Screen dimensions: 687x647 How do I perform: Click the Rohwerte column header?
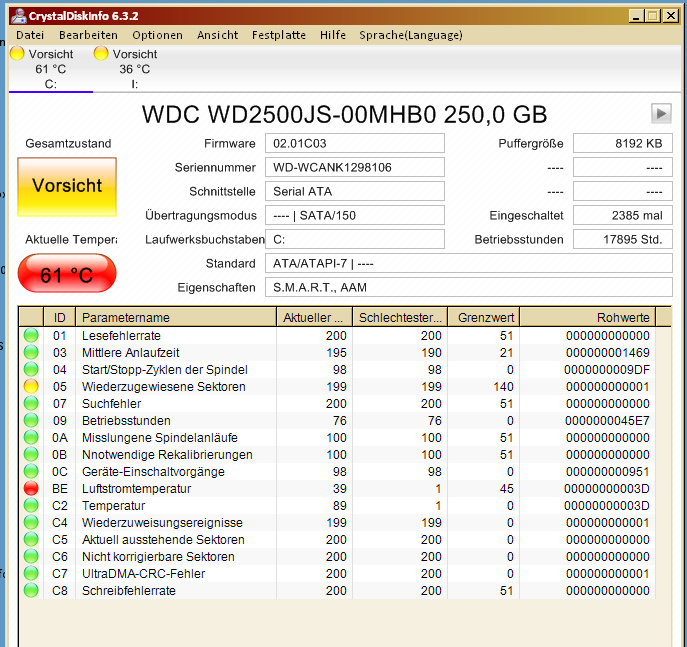point(588,317)
